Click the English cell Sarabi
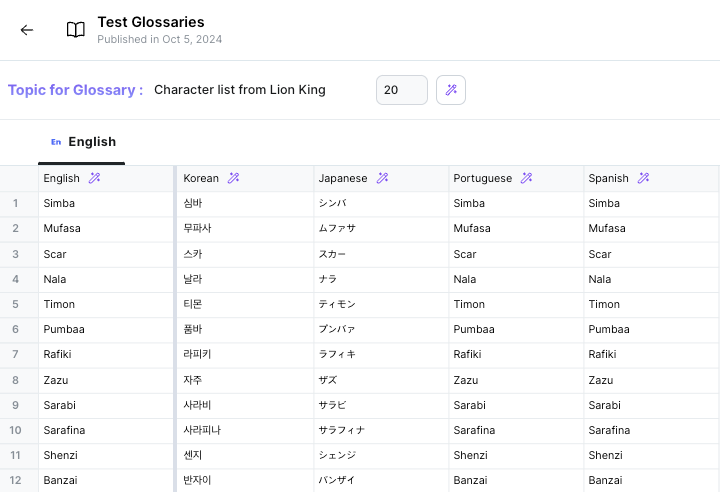The height and width of the screenshot is (492, 720). 106,405
